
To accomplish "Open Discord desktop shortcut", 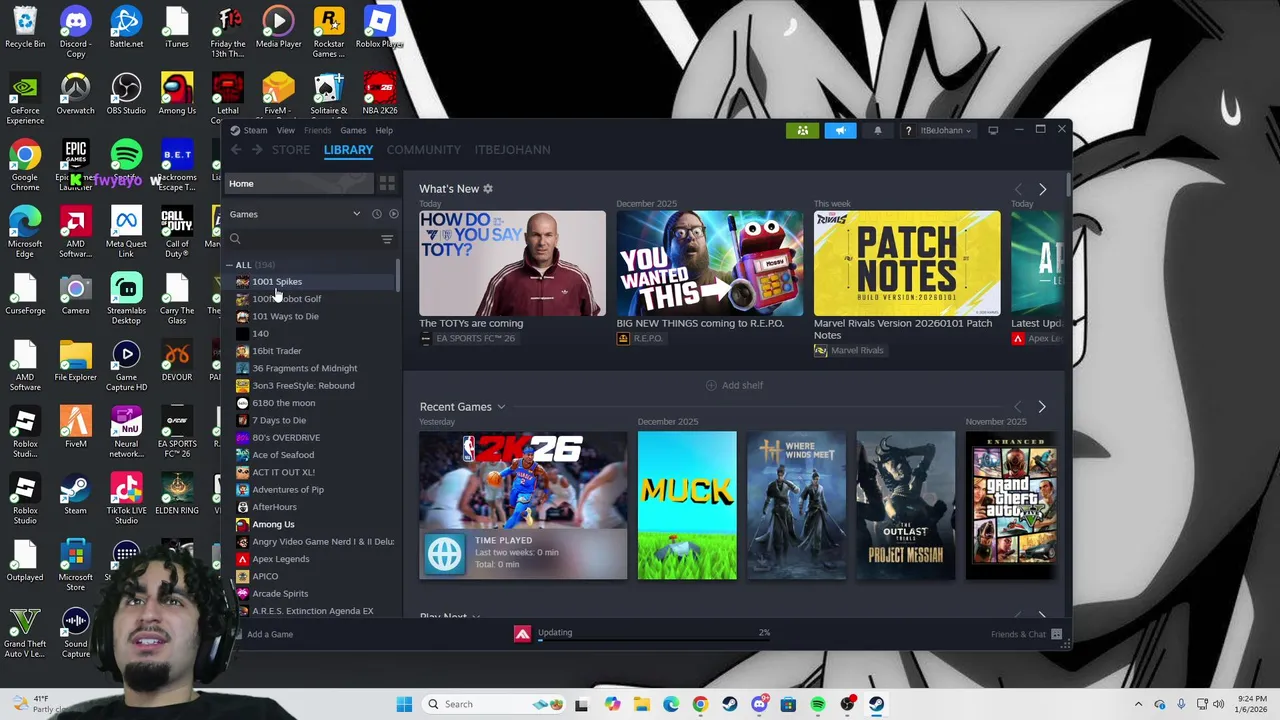I will [75, 29].
